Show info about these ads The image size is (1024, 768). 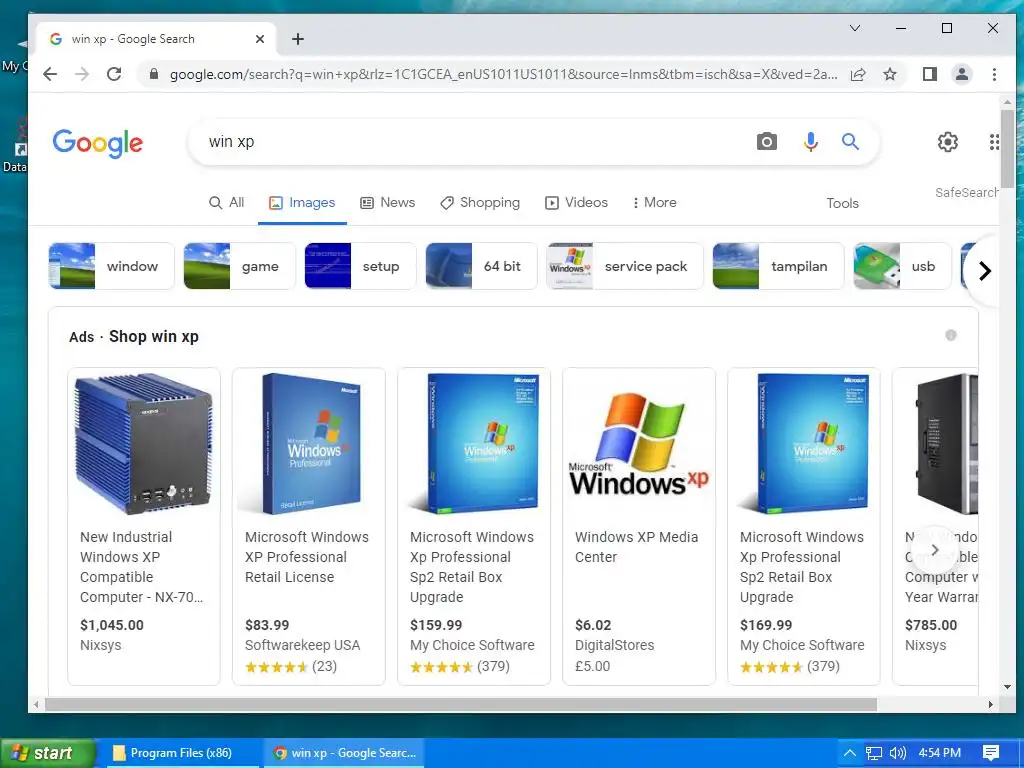point(951,335)
